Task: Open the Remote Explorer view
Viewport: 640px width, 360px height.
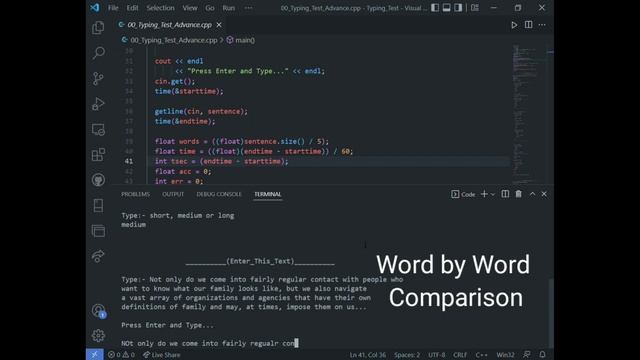Action: tap(98, 129)
